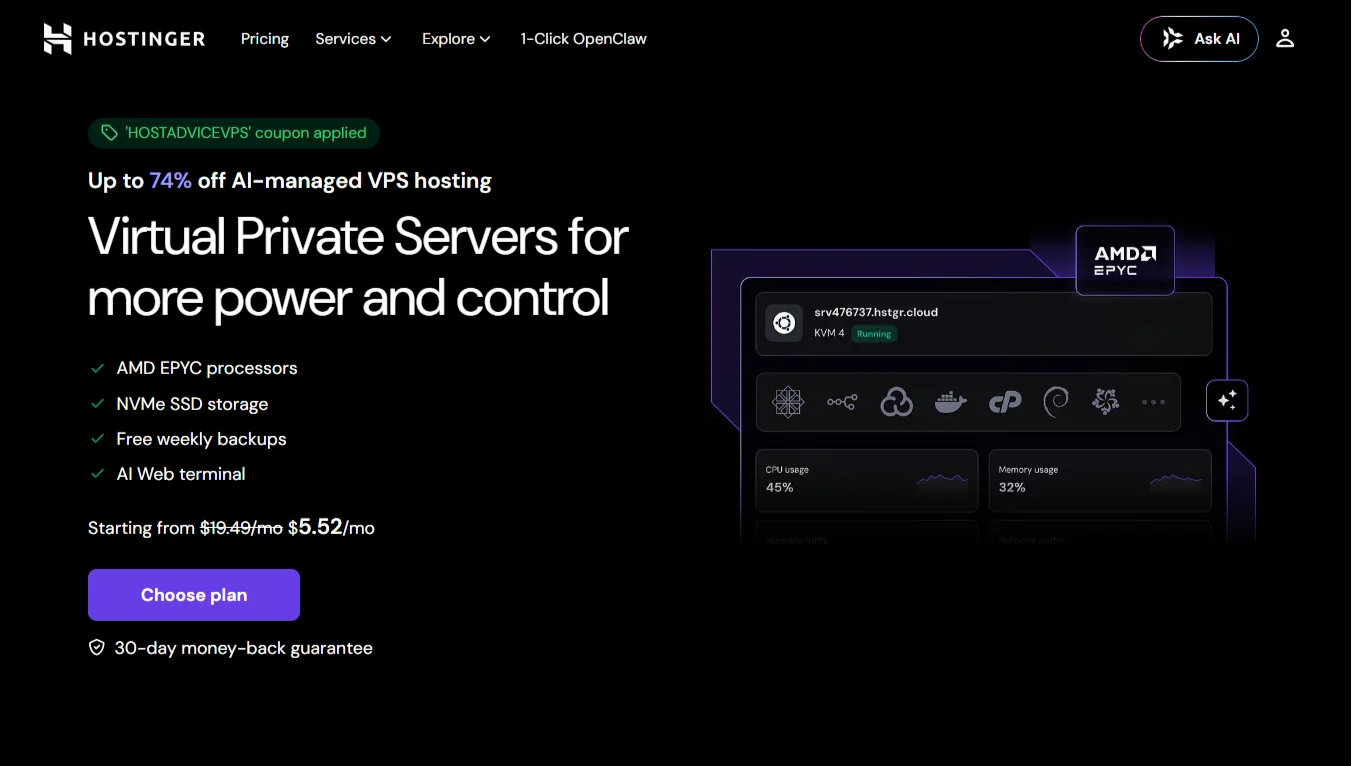This screenshot has width=1354, height=766.
Task: Open the Pricing menu item
Action: coord(265,39)
